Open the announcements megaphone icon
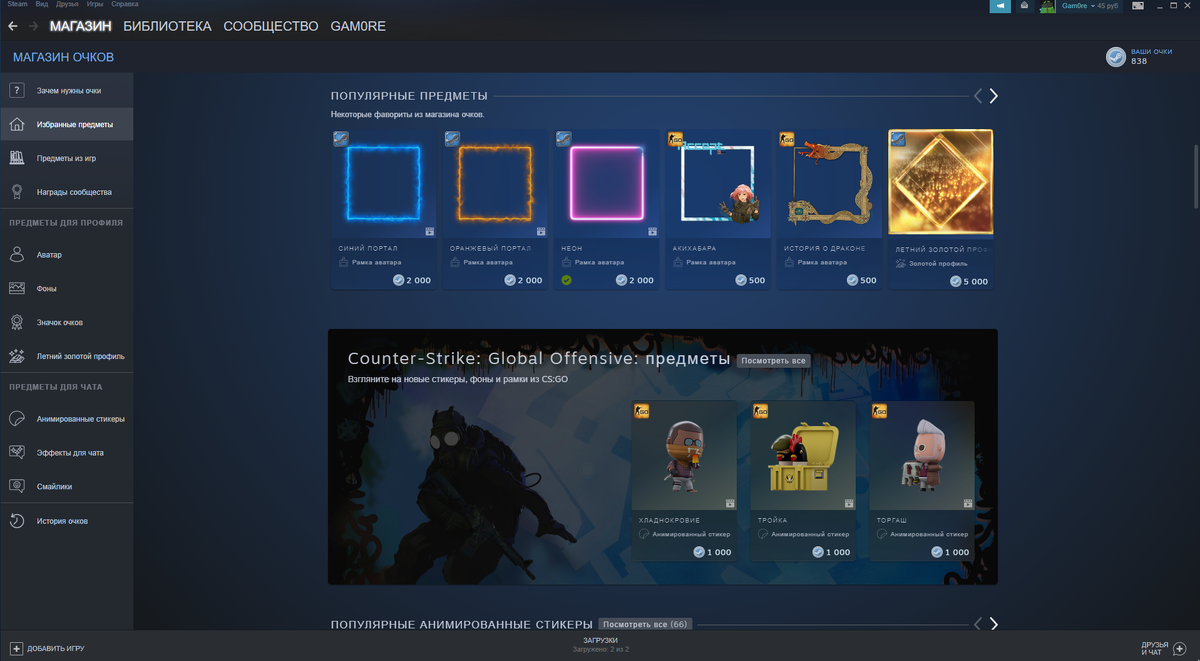This screenshot has height=661, width=1200. click(1000, 6)
